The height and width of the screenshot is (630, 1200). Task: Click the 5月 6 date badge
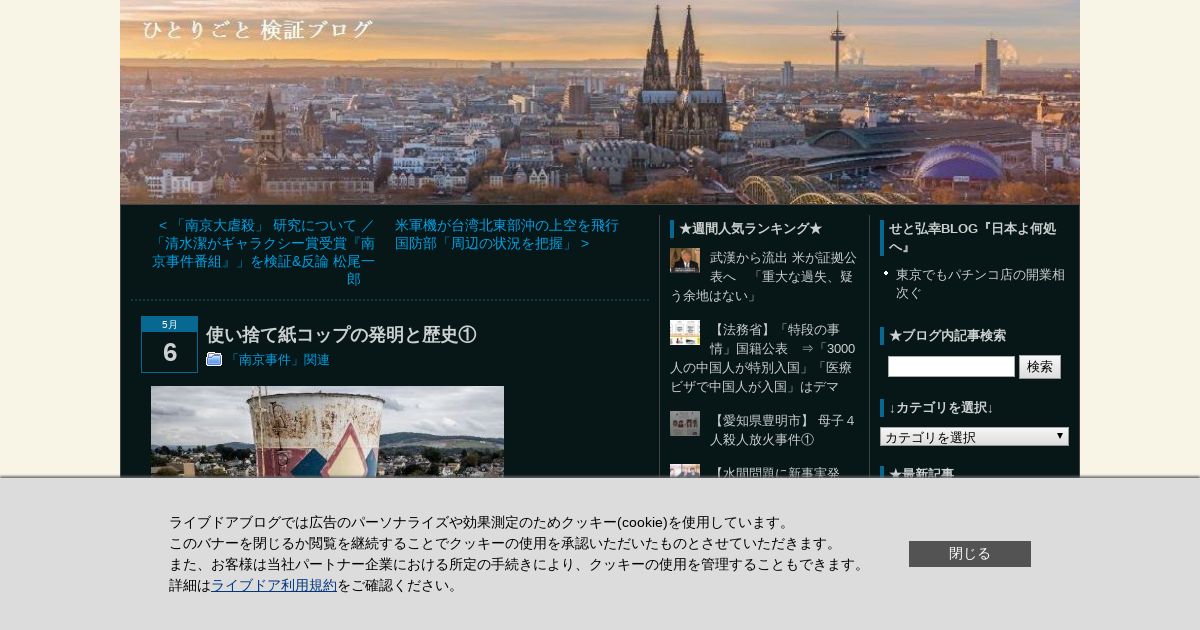169,344
